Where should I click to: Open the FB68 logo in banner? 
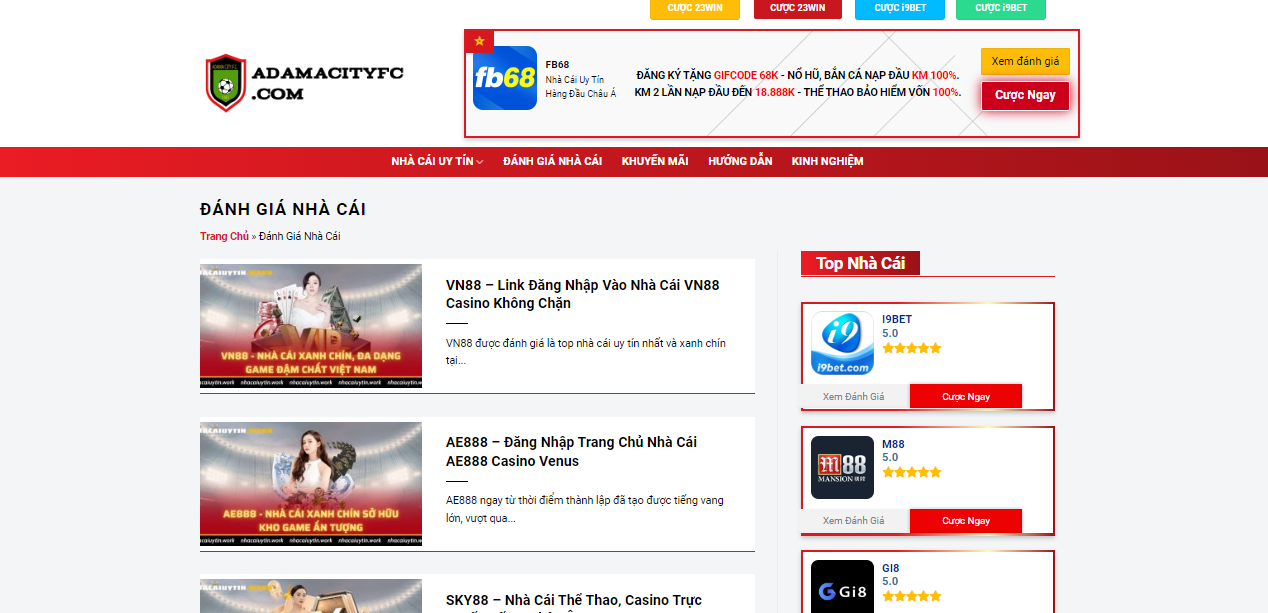[x=505, y=78]
